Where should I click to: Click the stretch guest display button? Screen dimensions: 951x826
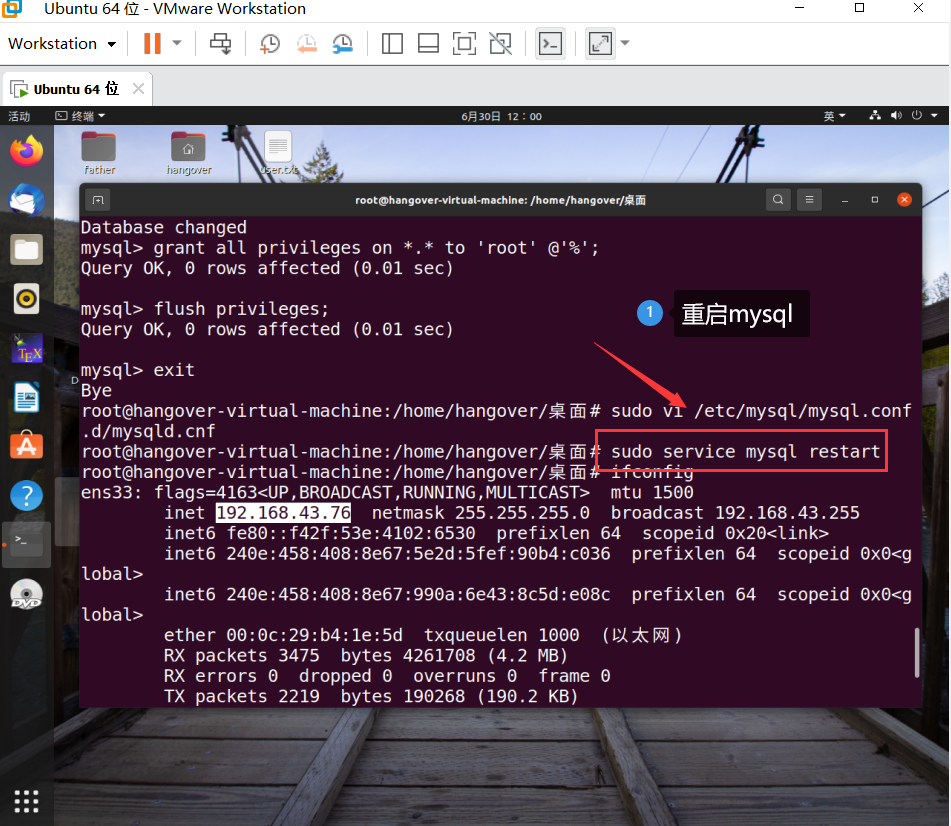point(600,44)
